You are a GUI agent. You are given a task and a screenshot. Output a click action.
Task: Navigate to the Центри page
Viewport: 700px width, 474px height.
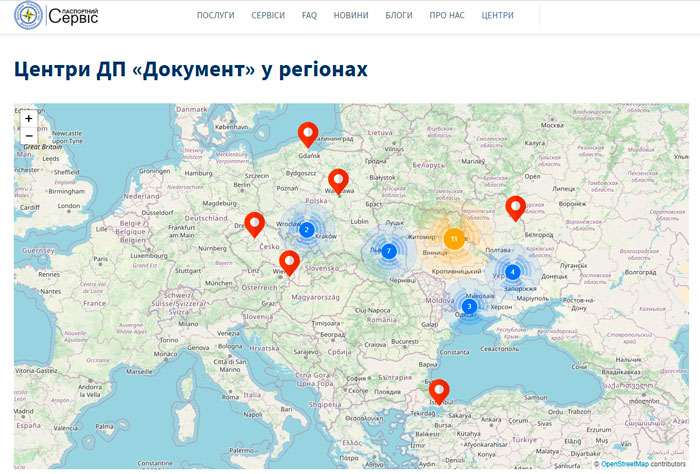point(497,17)
